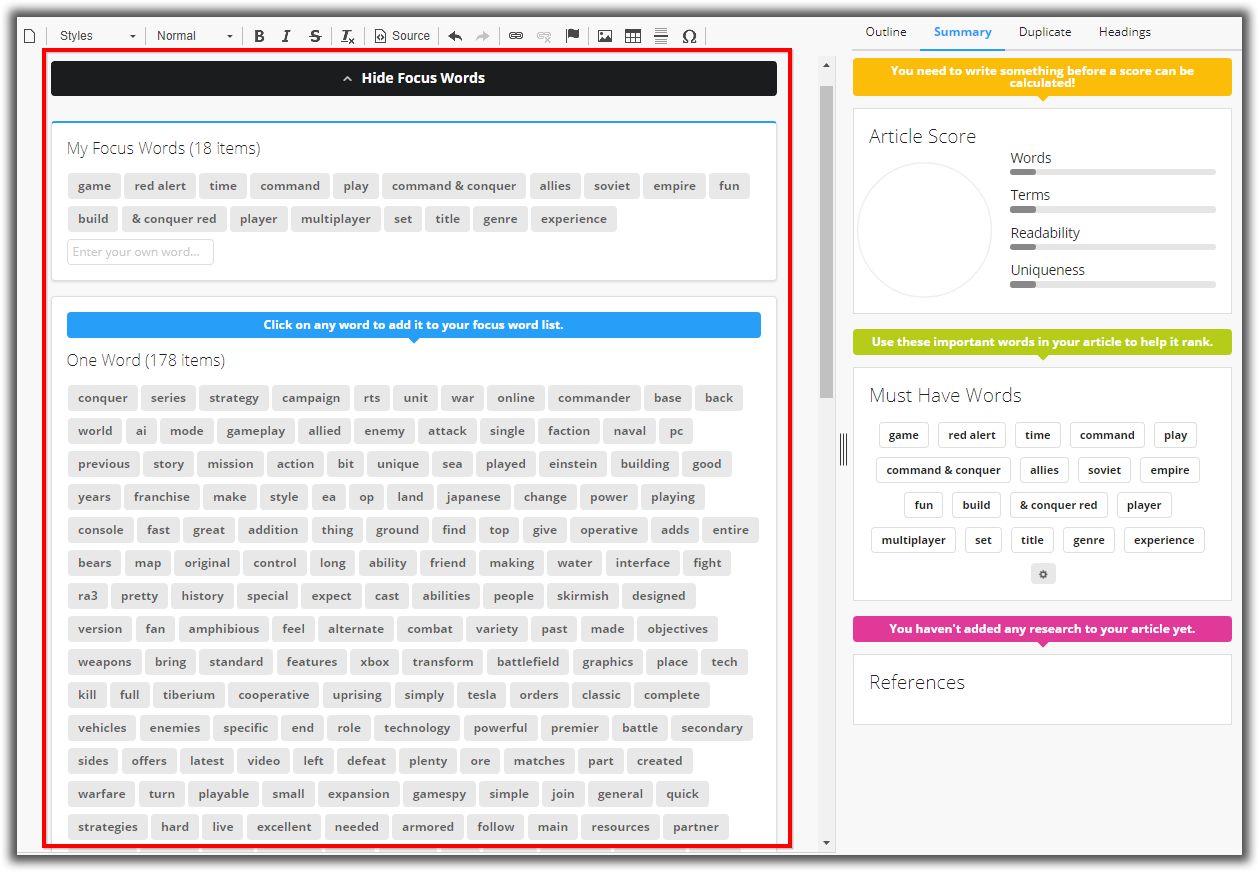1259x872 pixels.
Task: Click the editor scrollbar up arrow
Action: (x=827, y=65)
